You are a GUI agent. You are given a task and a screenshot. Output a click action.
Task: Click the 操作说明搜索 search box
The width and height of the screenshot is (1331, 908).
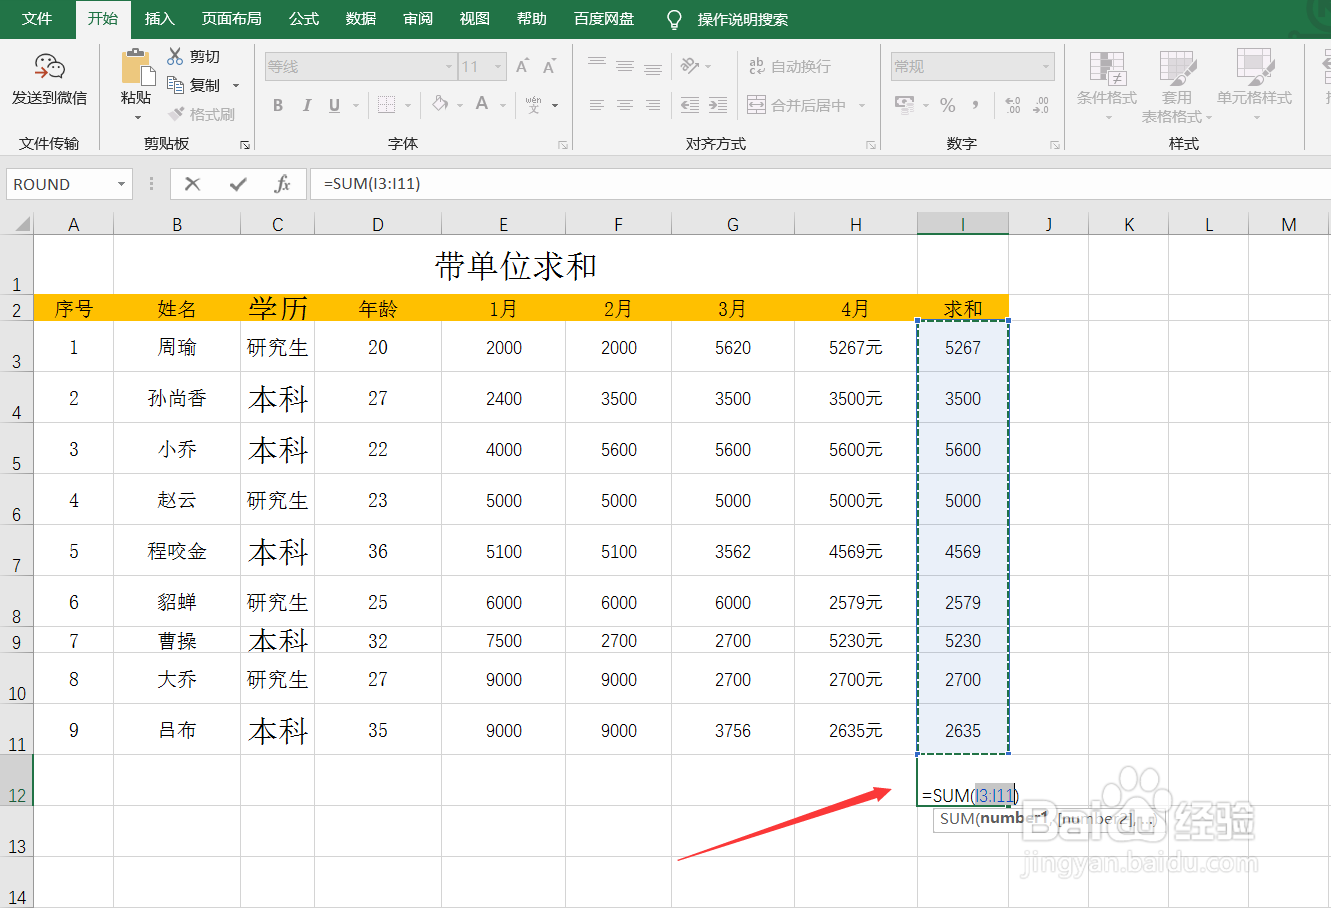point(743,19)
